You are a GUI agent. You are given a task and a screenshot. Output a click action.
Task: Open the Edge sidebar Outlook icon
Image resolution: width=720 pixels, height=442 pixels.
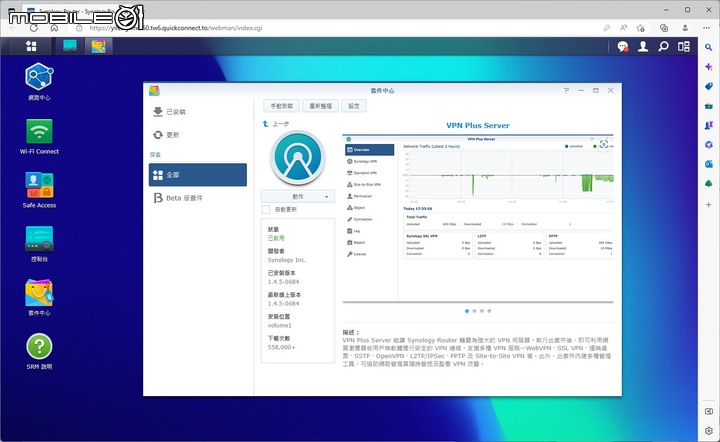(709, 164)
